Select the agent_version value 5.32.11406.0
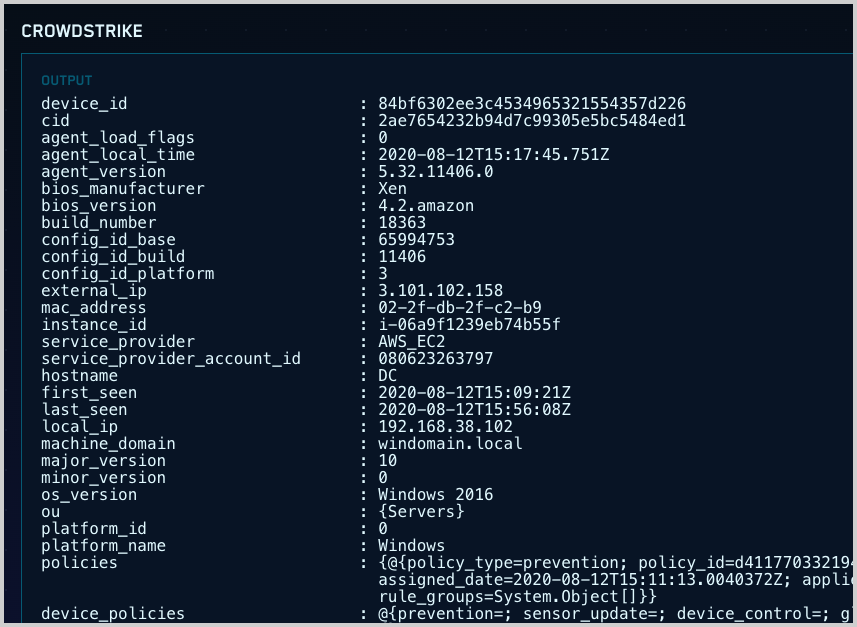Screen dimensions: 857x627 pyautogui.click(x=435, y=172)
